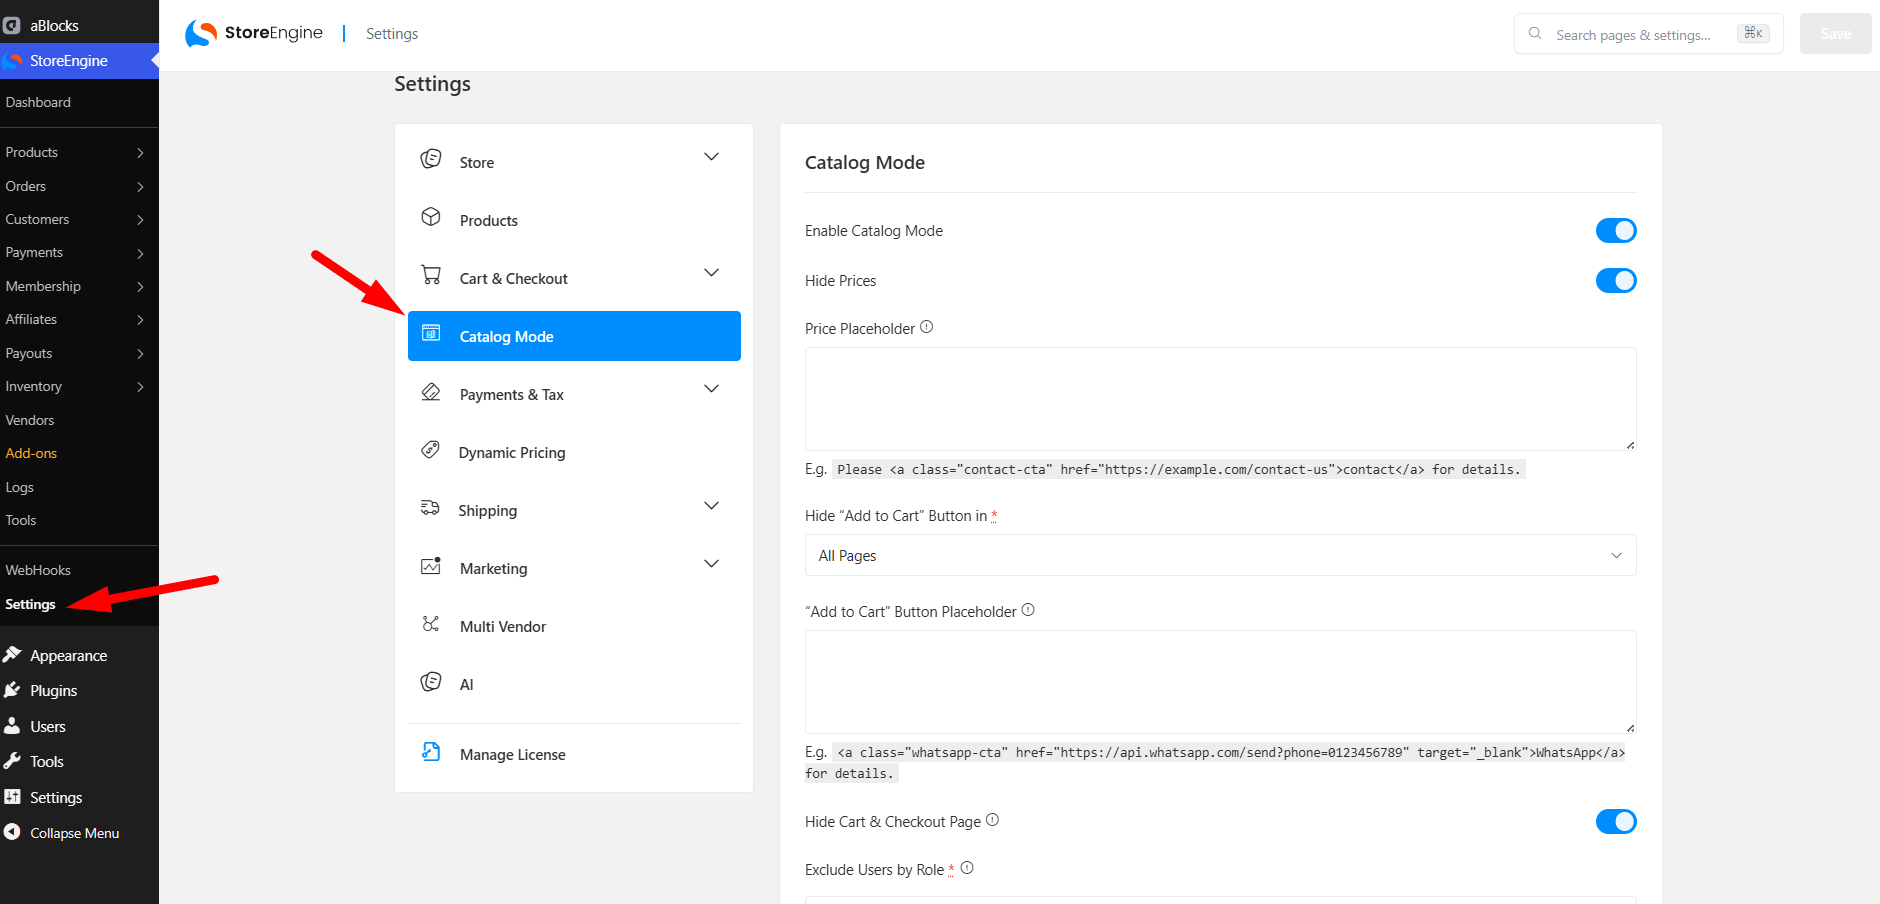This screenshot has width=1880, height=904.
Task: Expand Products submenu in sidebar
Action: [x=140, y=153]
